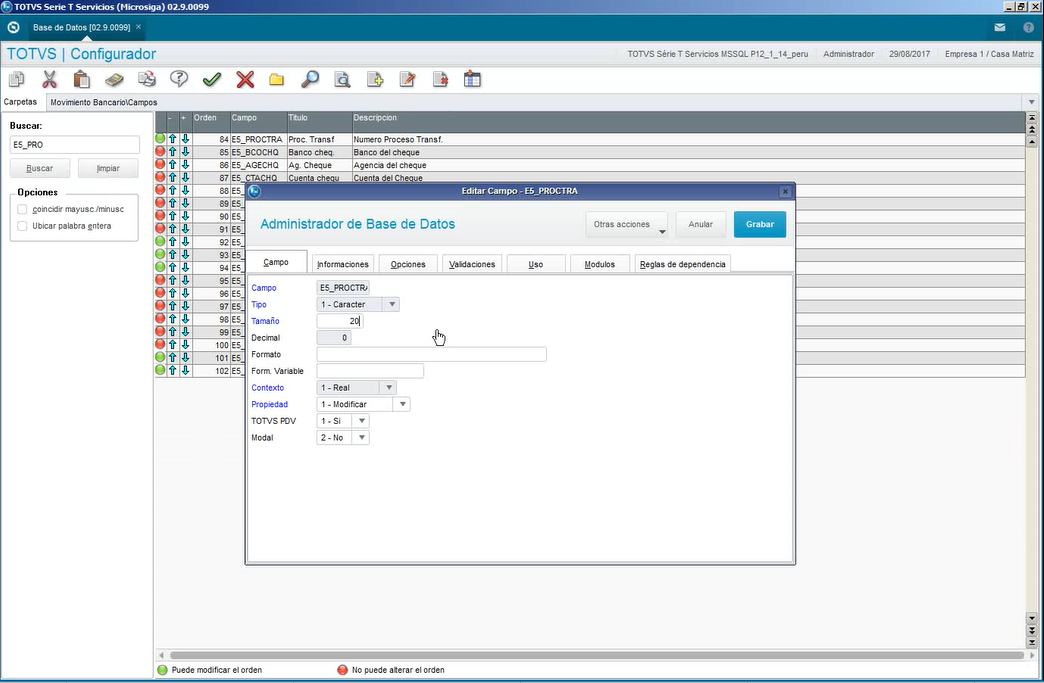This screenshot has width=1044, height=683.
Task: Click the Buscar search text field
Action: pyautogui.click(x=75, y=144)
